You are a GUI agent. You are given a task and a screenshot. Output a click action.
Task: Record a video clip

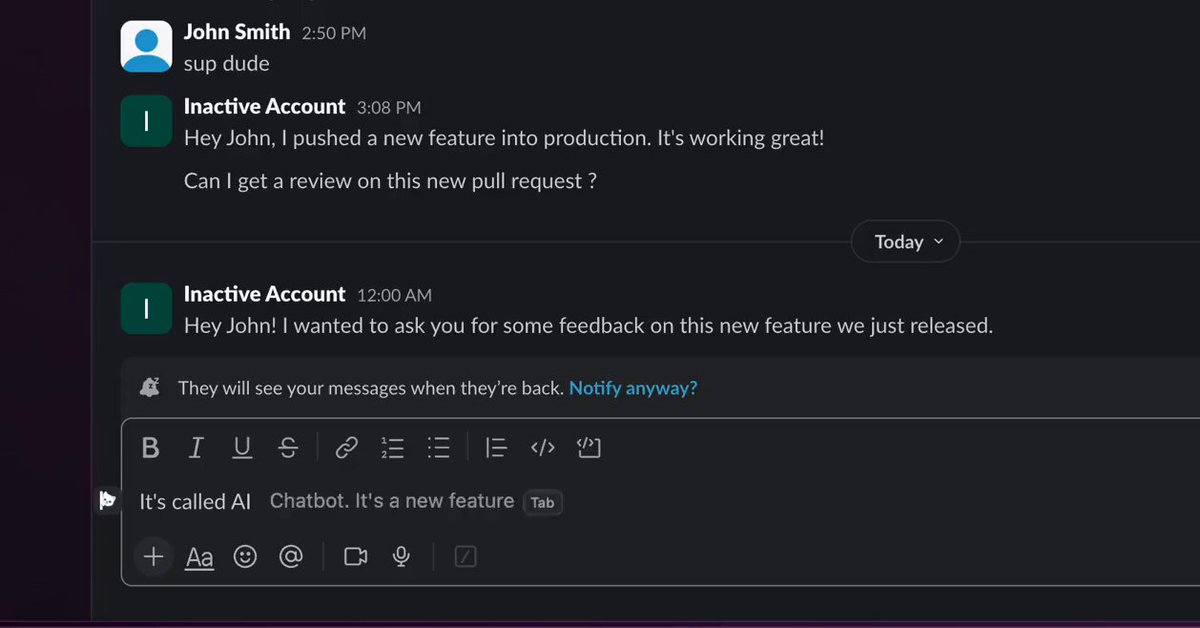pyautogui.click(x=356, y=557)
